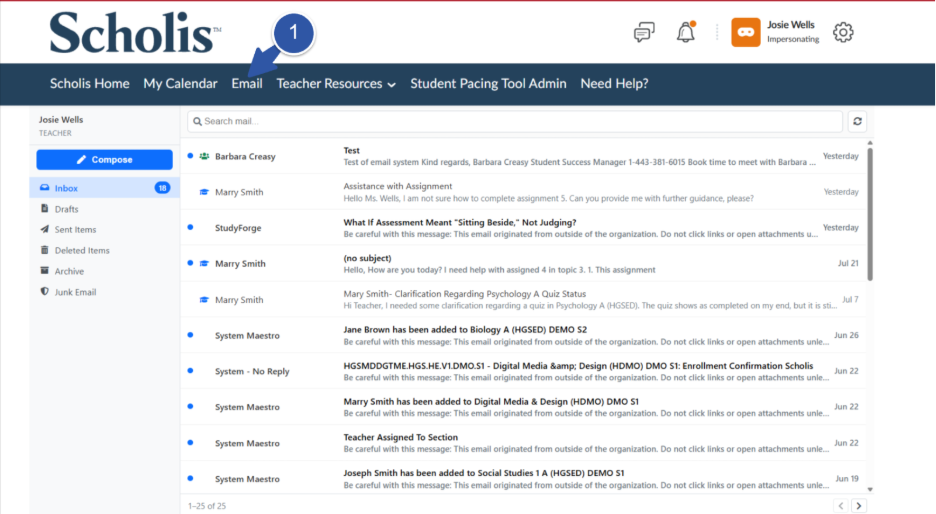Expand the Teacher Resources dropdown
Image resolution: width=936 pixels, height=514 pixels.
(335, 84)
